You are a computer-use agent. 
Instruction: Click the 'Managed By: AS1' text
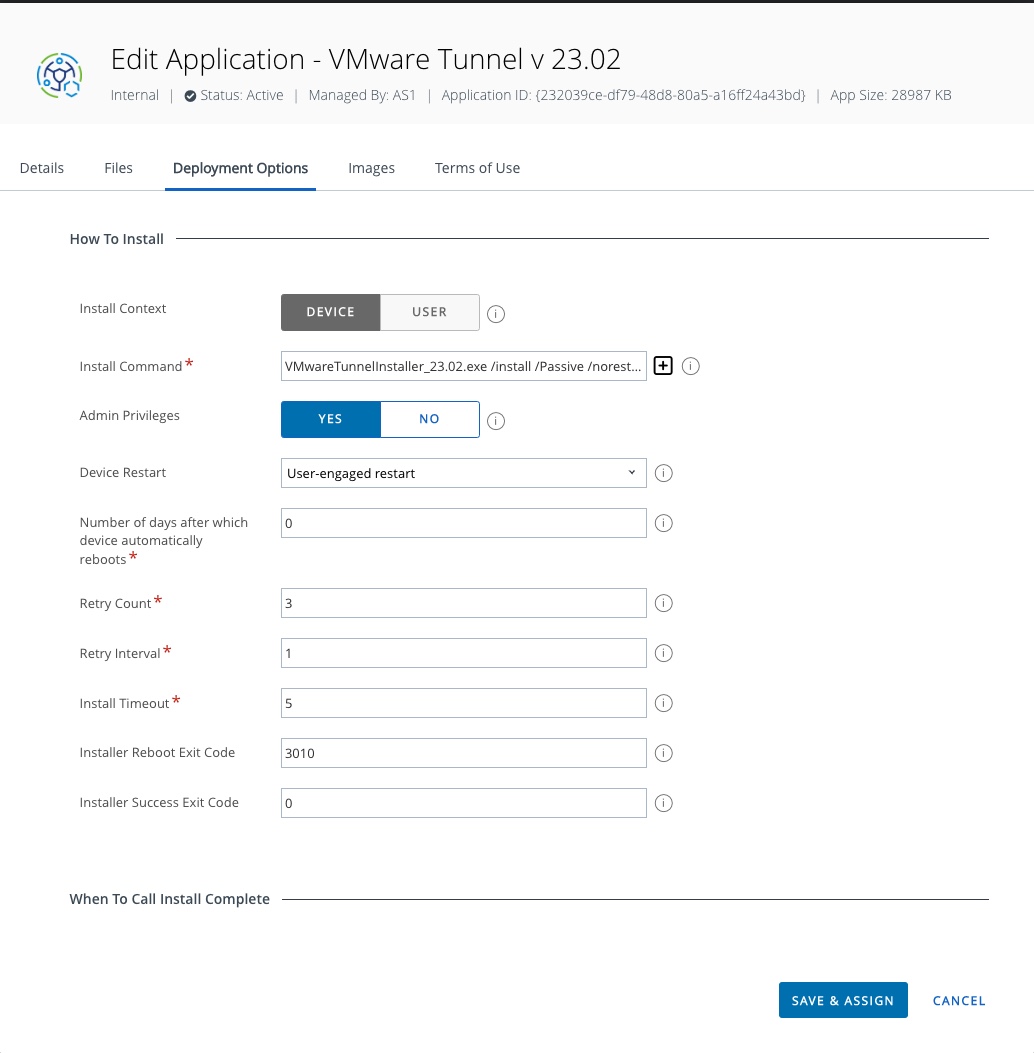(362, 95)
